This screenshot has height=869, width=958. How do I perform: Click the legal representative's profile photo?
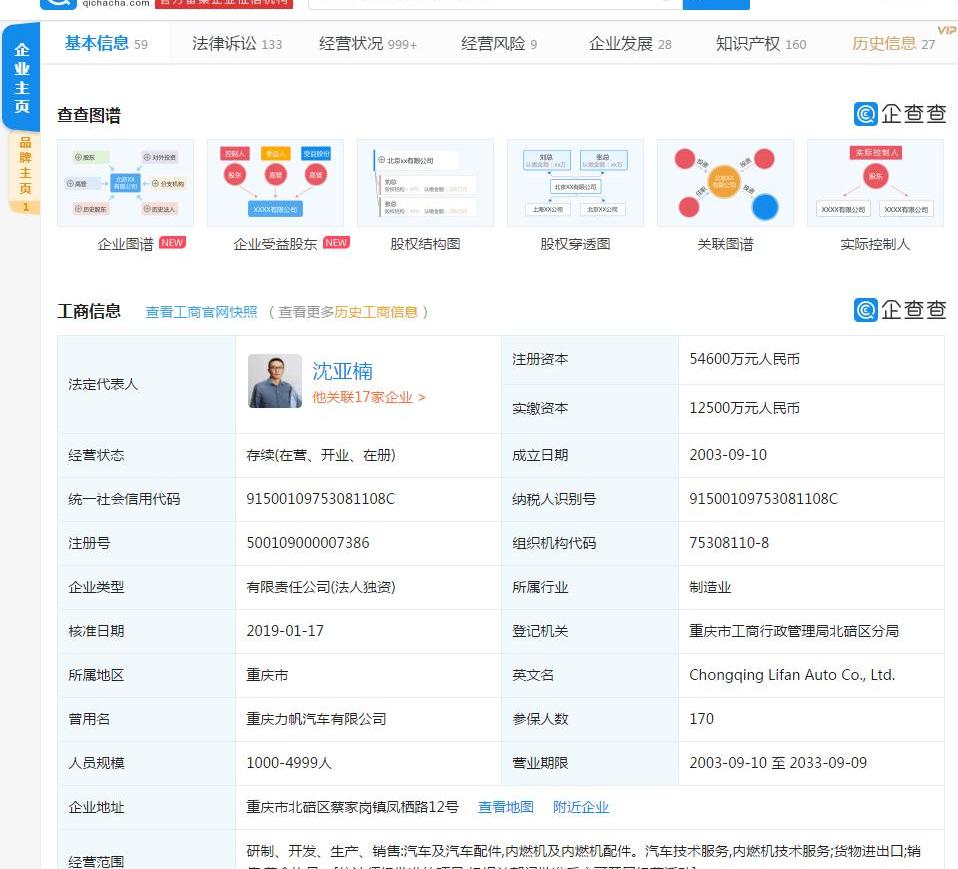point(275,381)
